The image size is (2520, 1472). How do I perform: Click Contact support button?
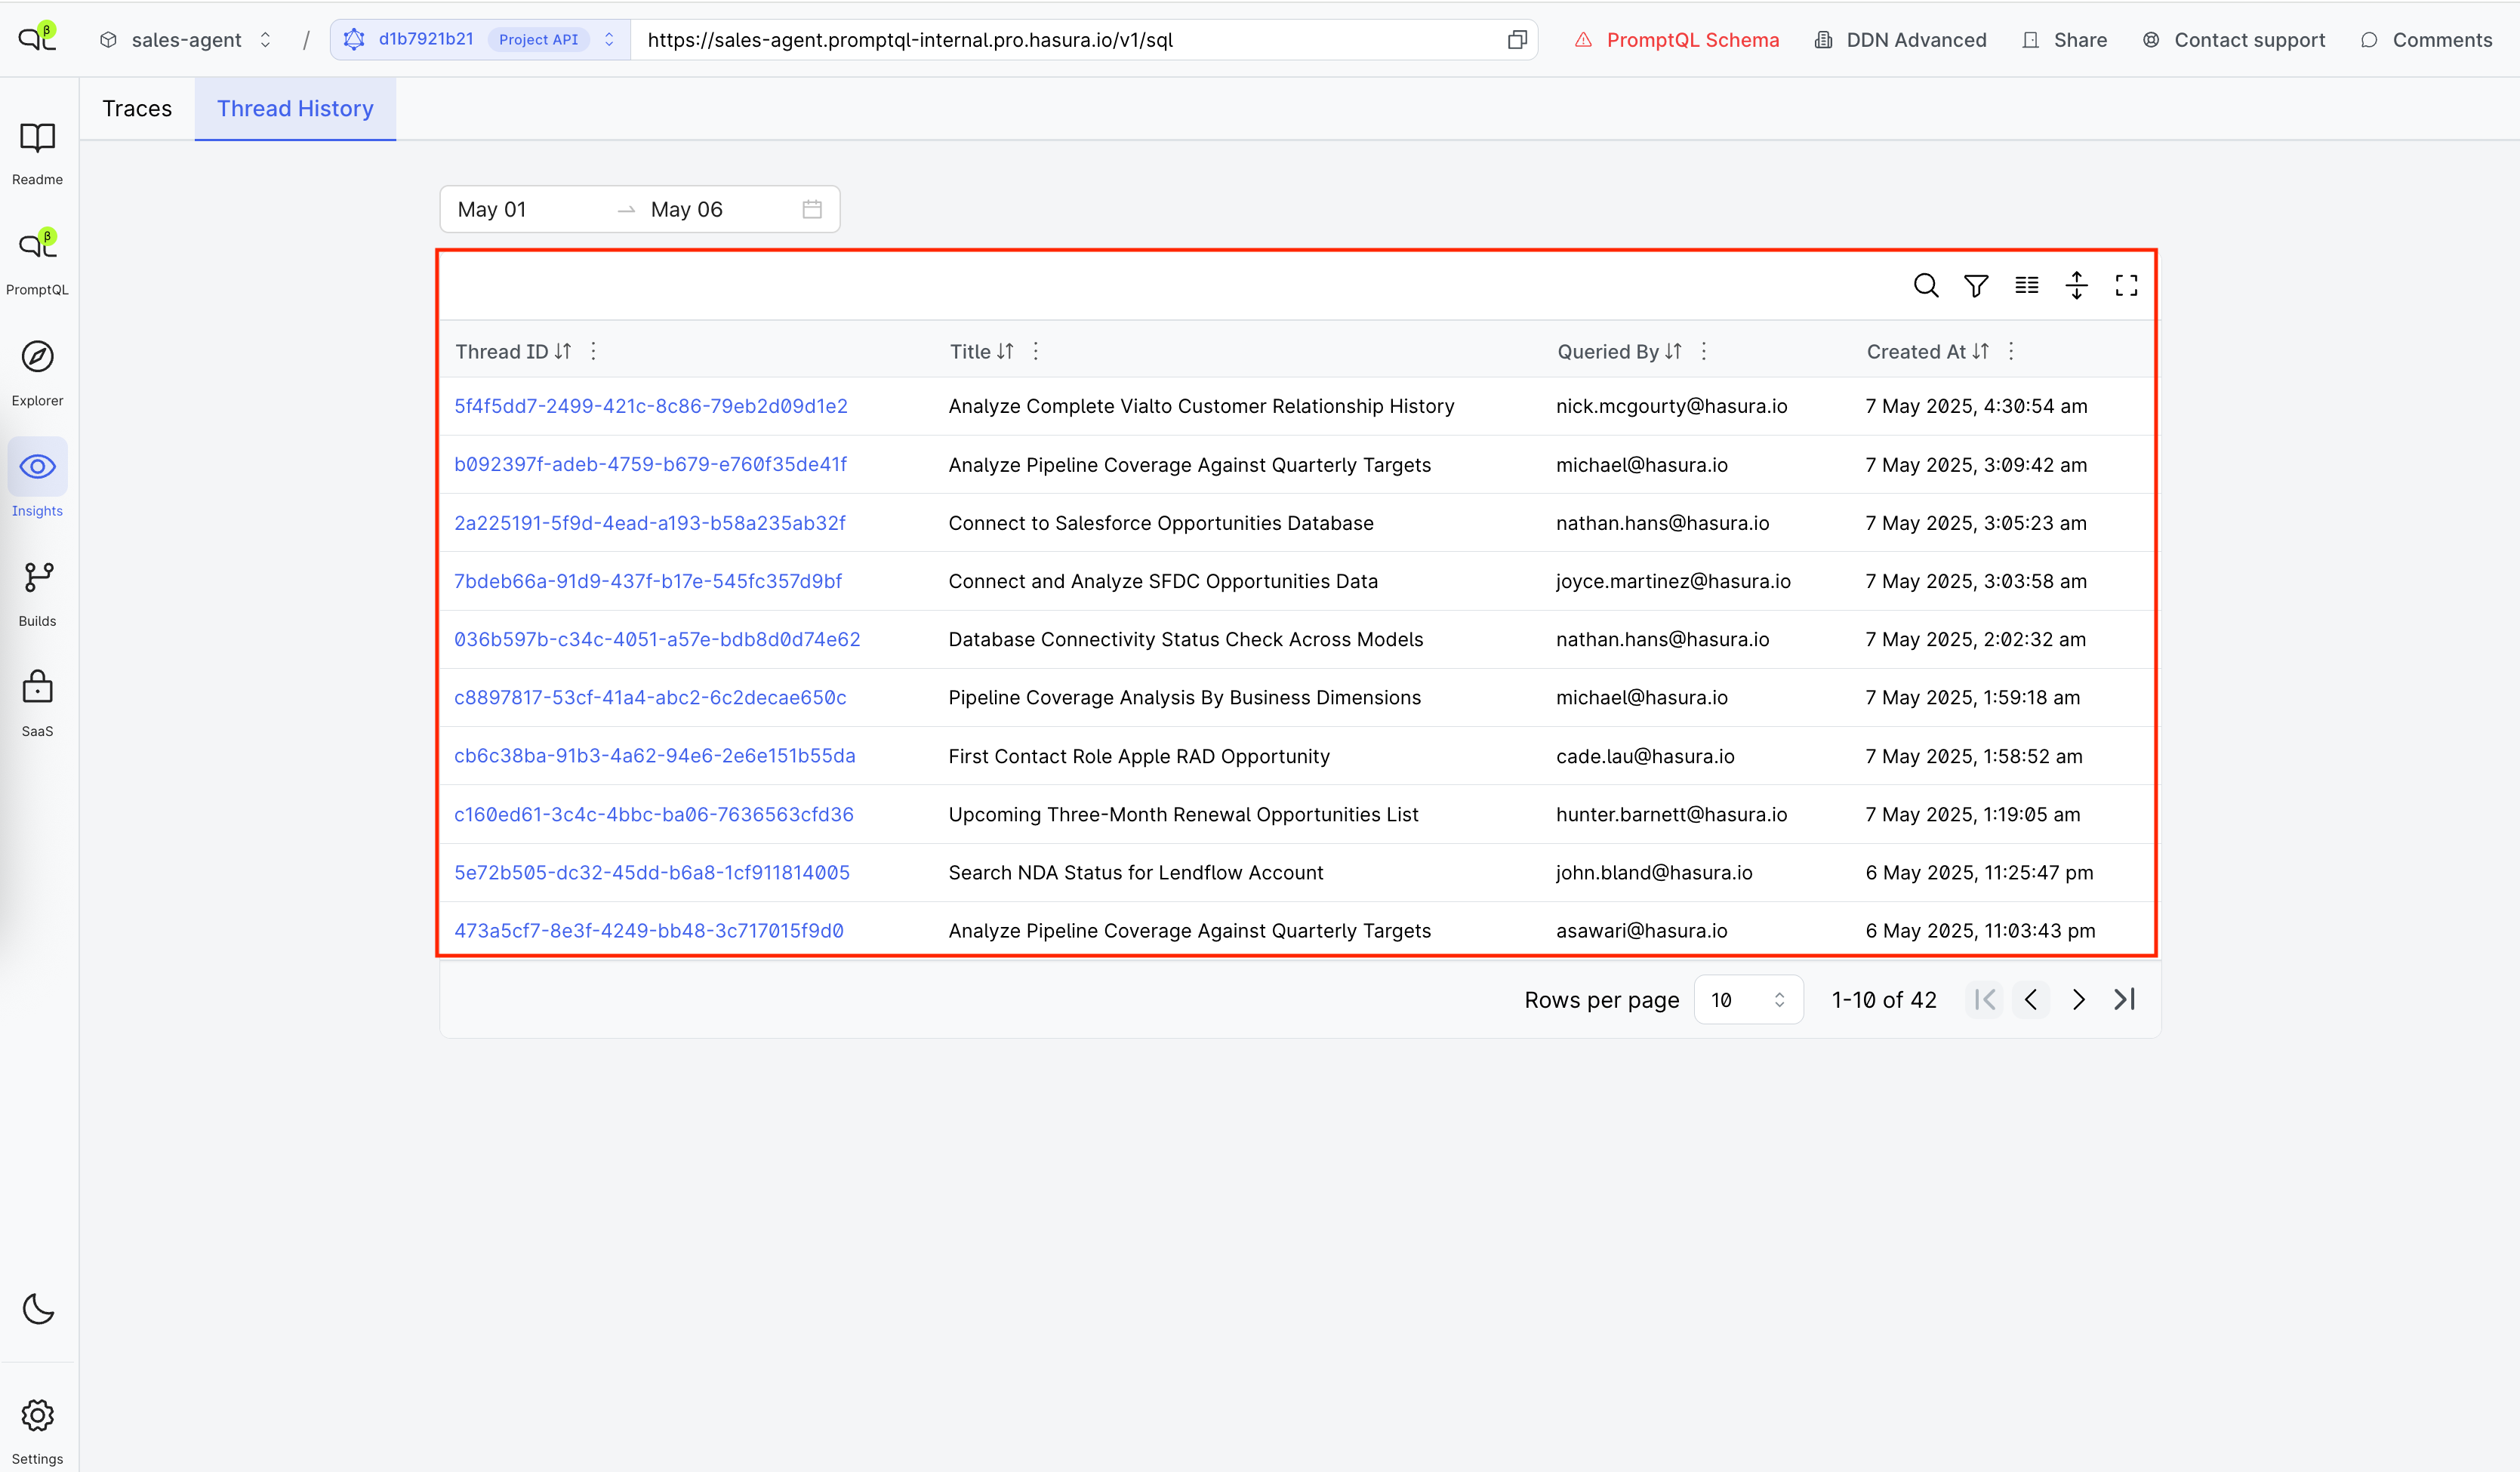[2233, 40]
